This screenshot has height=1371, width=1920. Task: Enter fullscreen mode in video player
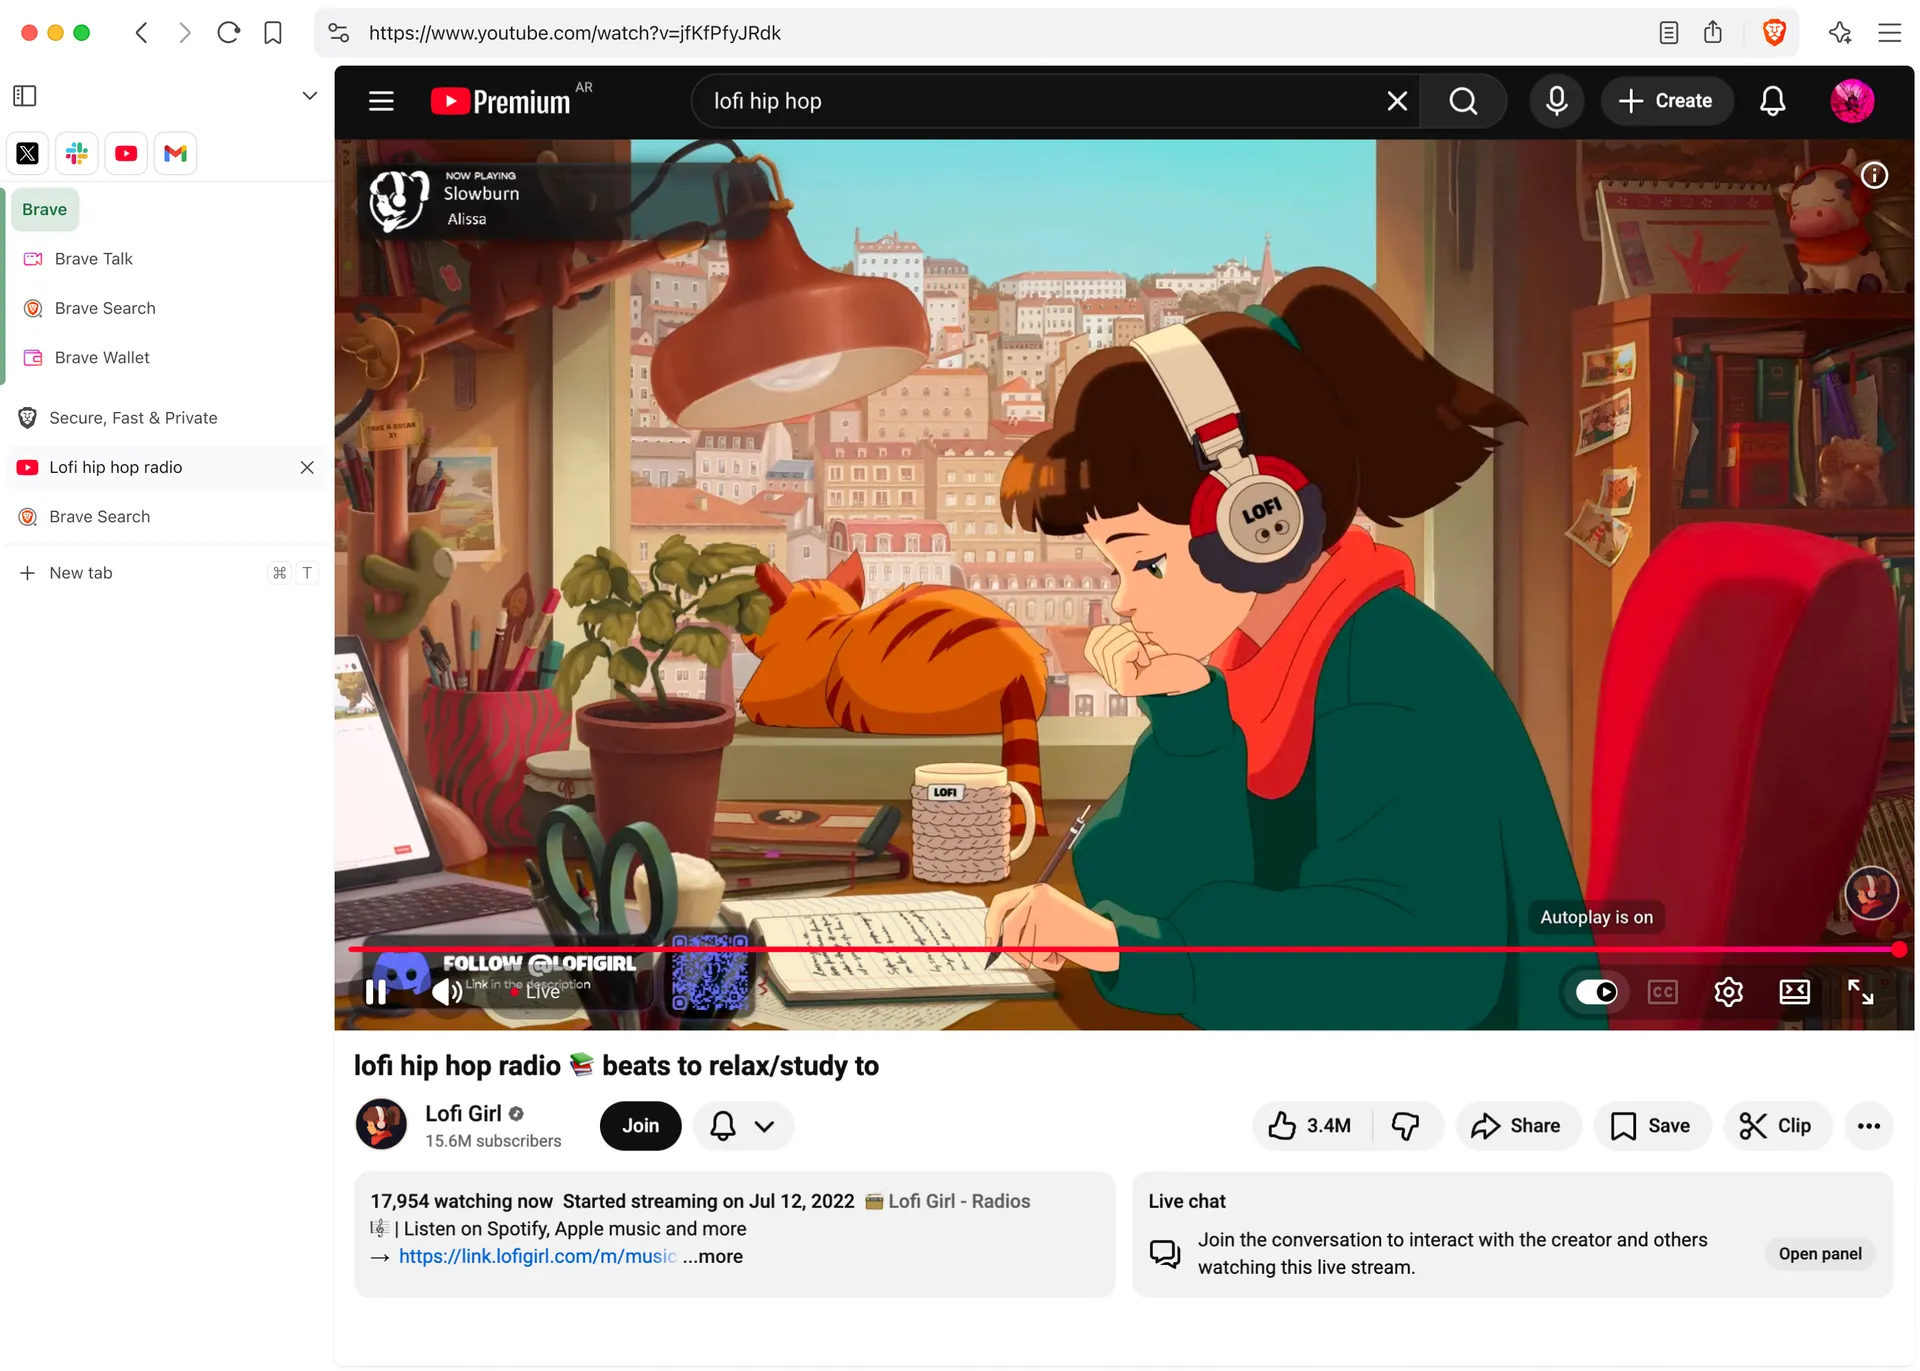(1860, 991)
